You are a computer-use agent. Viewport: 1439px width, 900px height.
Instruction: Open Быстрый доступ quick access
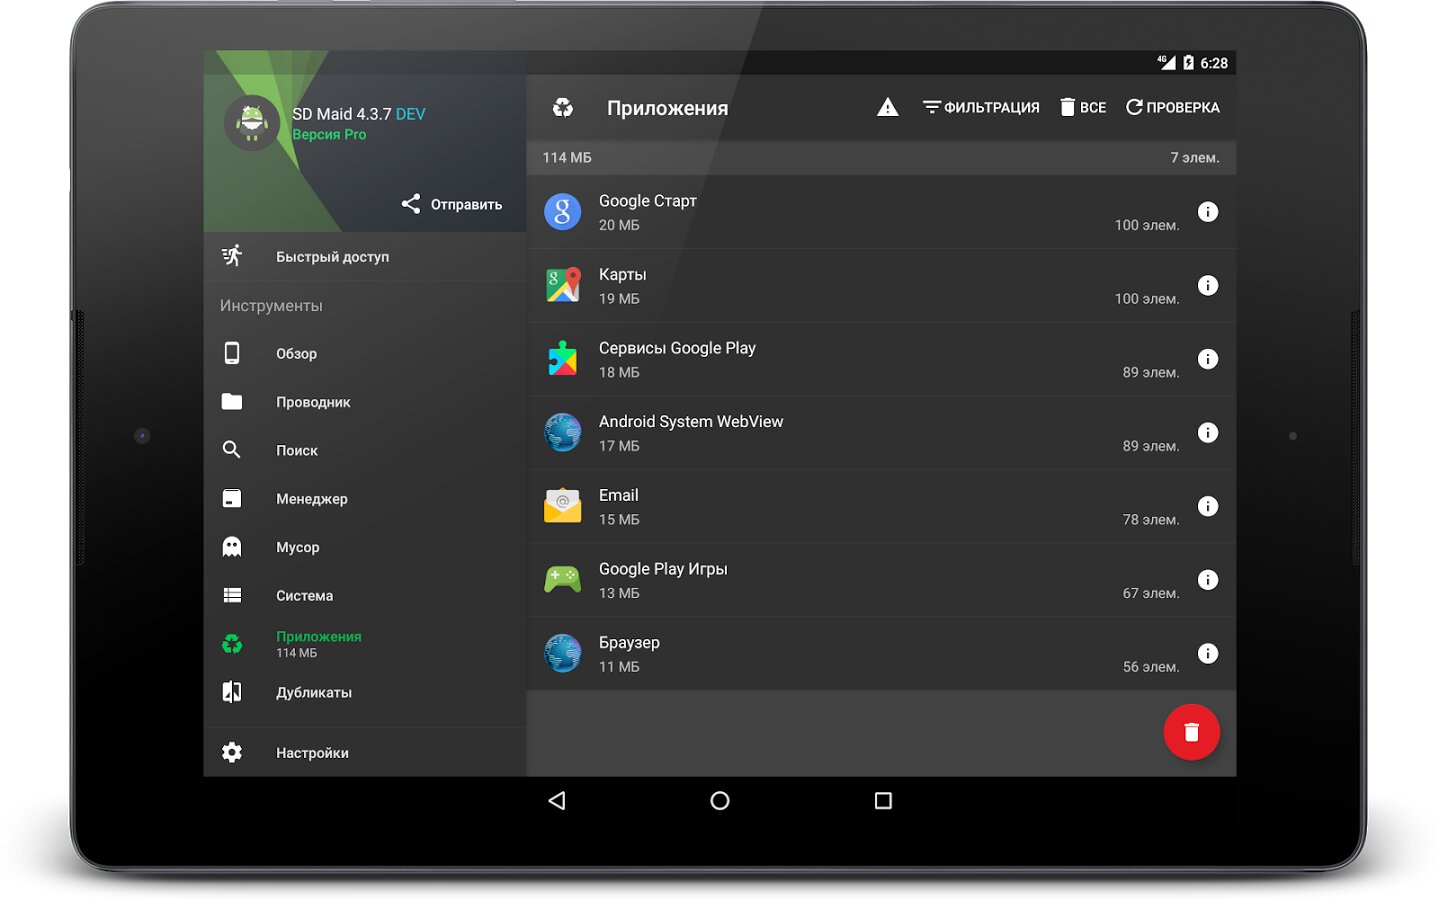click(x=365, y=257)
